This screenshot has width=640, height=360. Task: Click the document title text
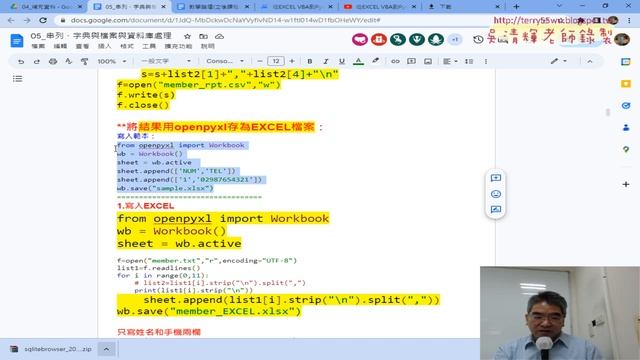(101, 36)
